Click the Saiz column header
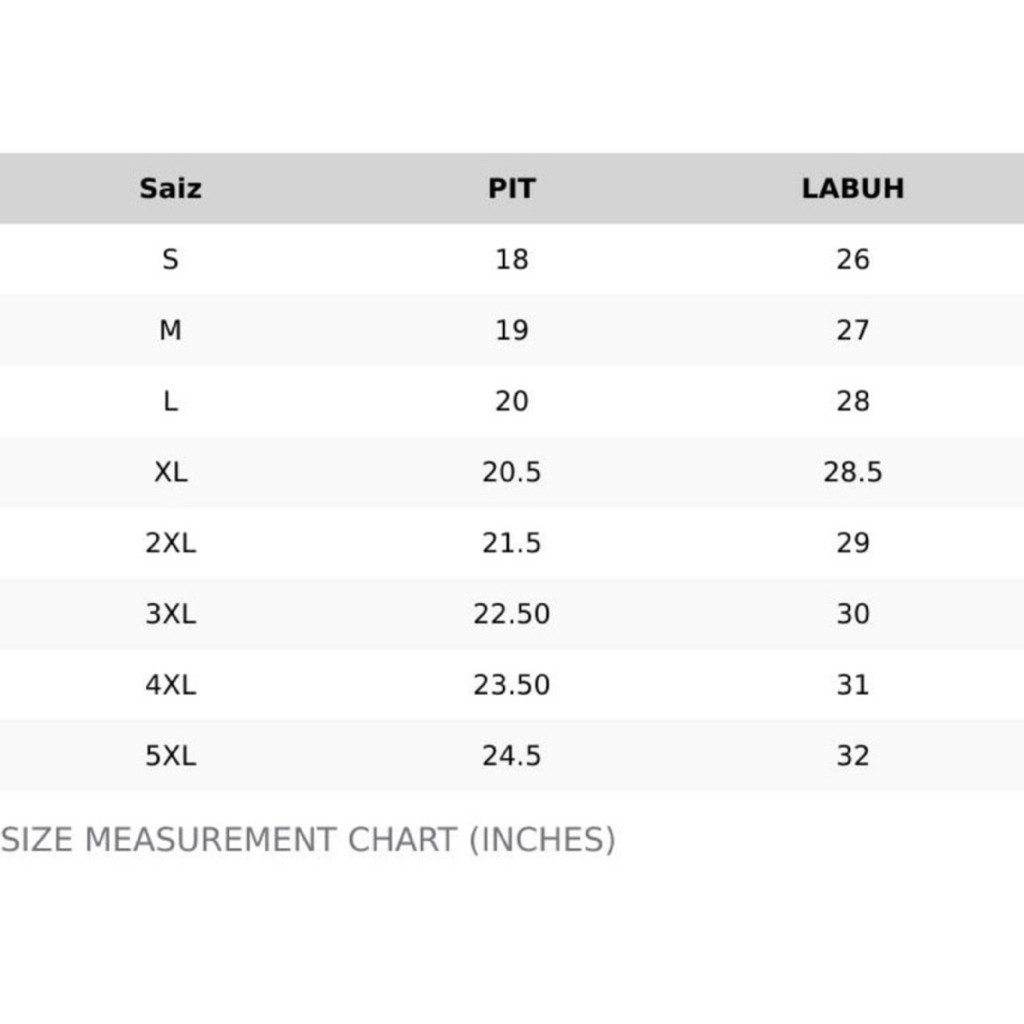 pyautogui.click(x=170, y=188)
